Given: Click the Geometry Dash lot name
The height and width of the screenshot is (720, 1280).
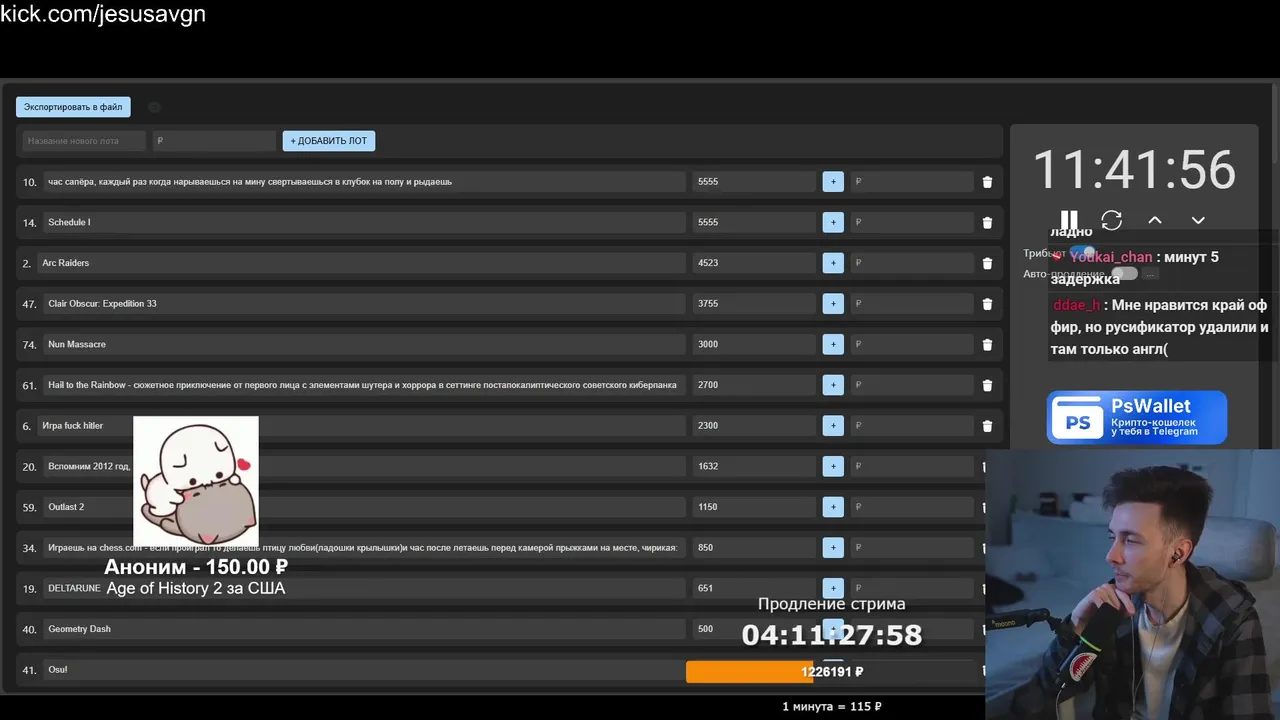Looking at the screenshot, I should (x=79, y=629).
